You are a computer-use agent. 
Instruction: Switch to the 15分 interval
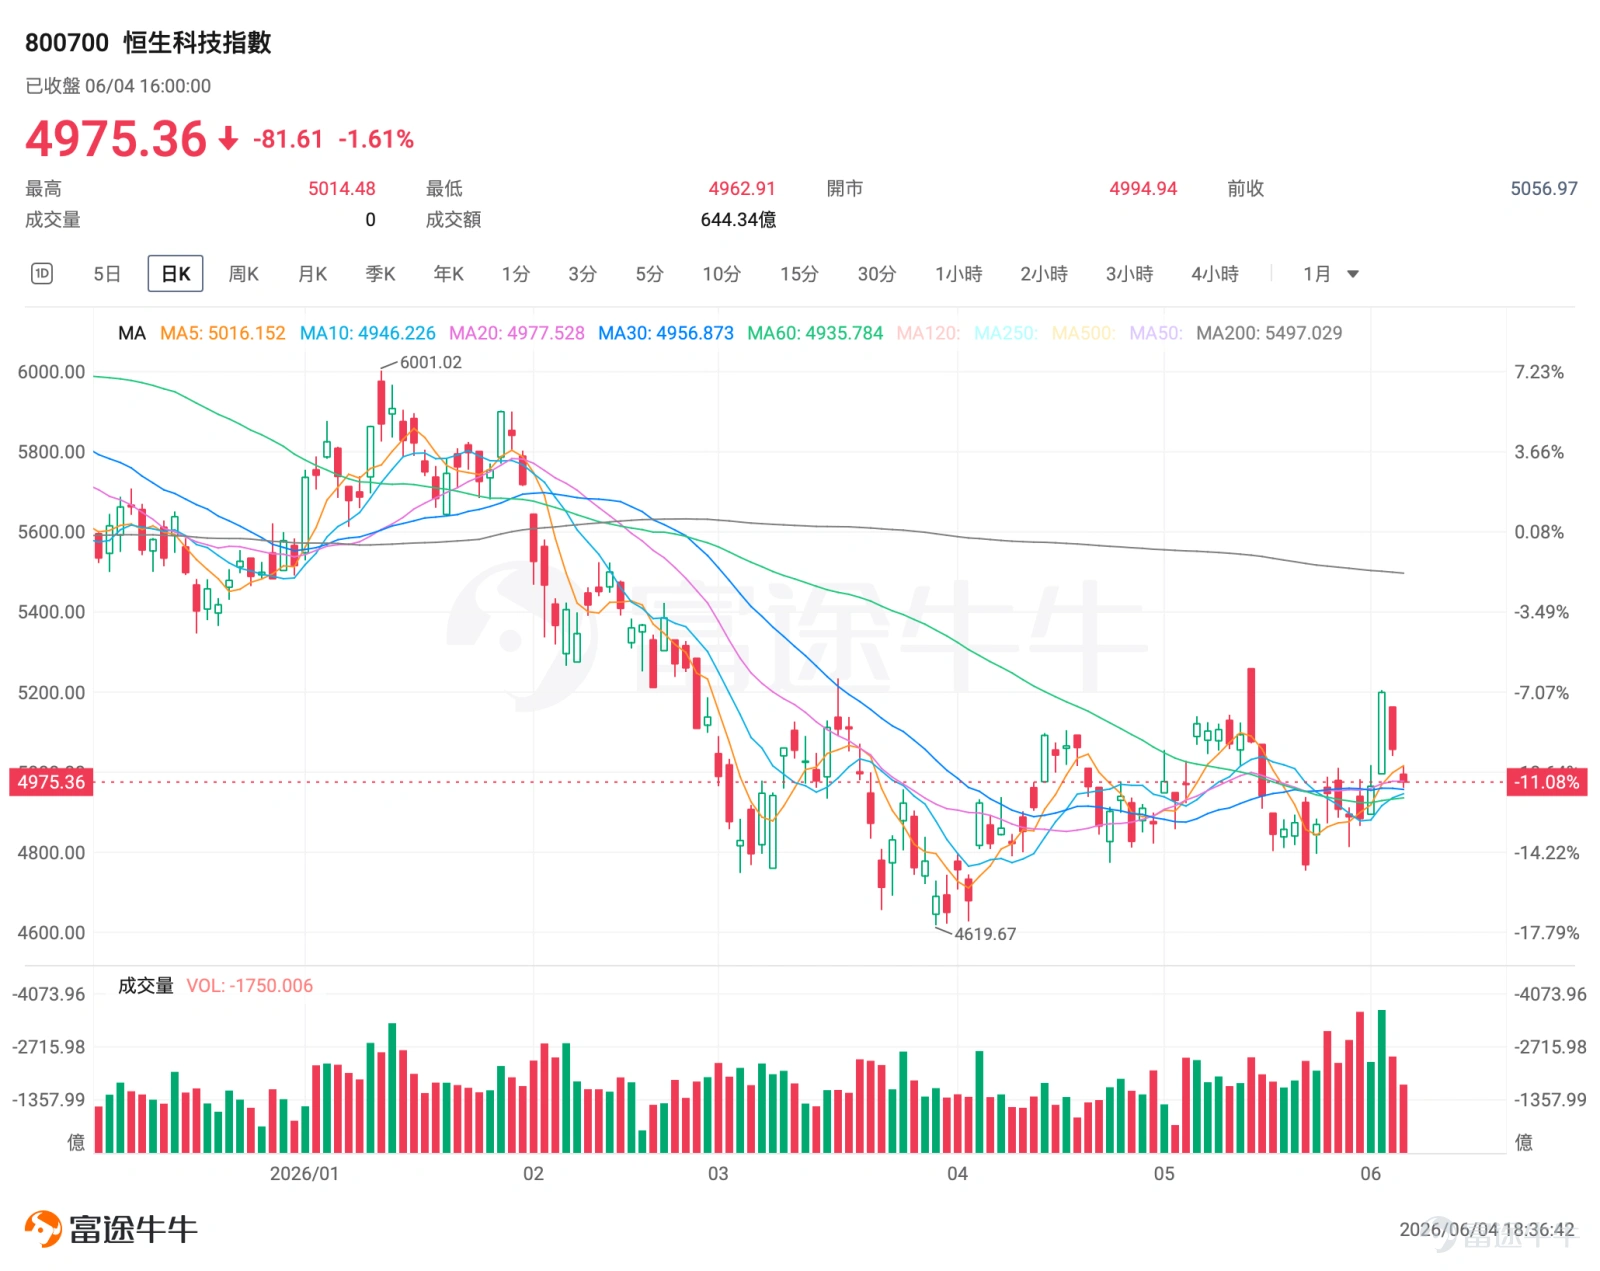(800, 274)
